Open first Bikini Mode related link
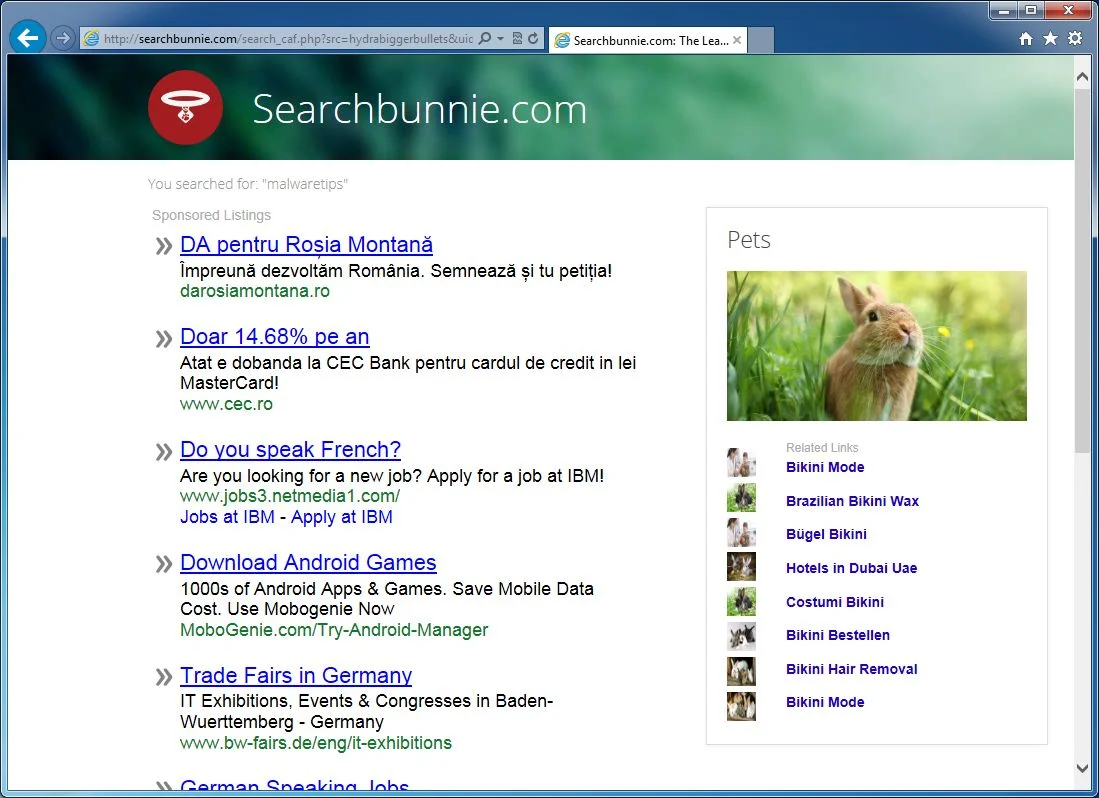 tap(825, 467)
